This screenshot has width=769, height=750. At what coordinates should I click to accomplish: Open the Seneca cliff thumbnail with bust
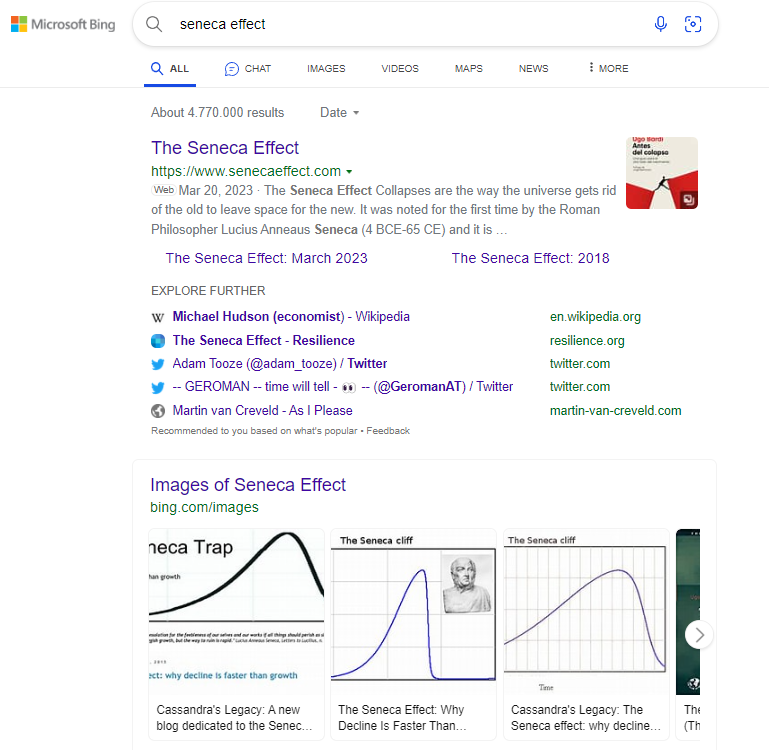tap(412, 612)
